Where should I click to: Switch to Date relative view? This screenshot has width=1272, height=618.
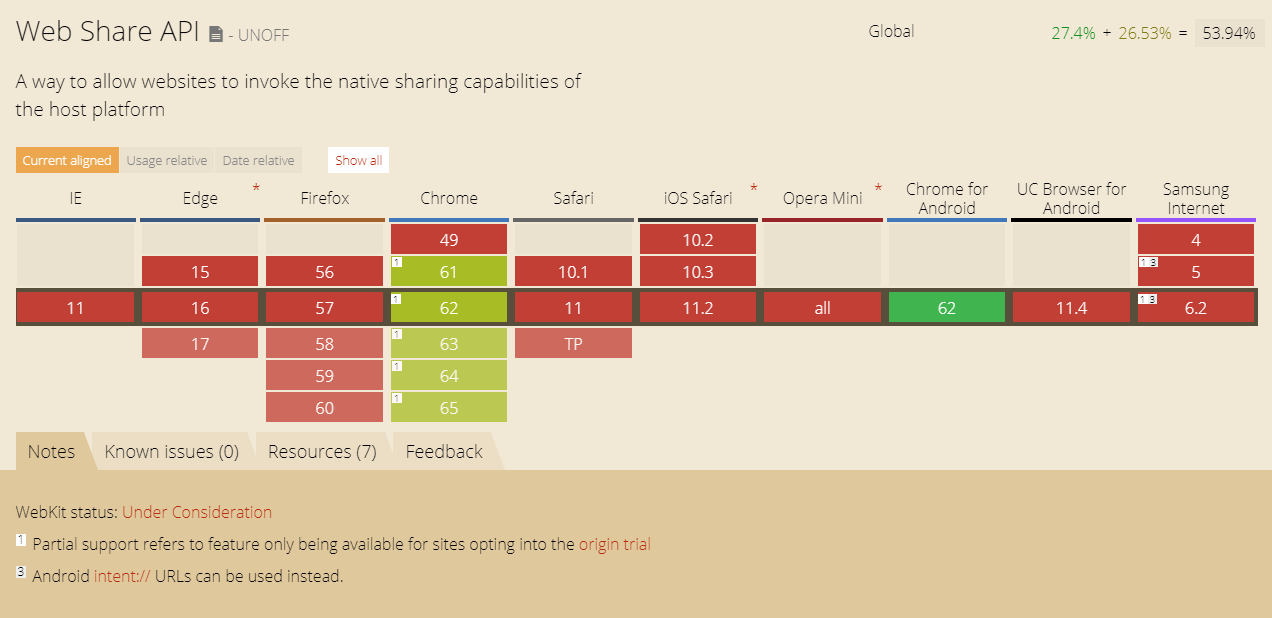click(258, 160)
